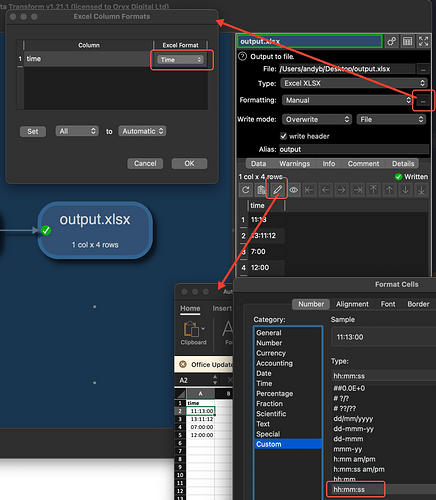The width and height of the screenshot is (436, 500).
Task: Select the General category in Format Cells
Action: (x=269, y=333)
